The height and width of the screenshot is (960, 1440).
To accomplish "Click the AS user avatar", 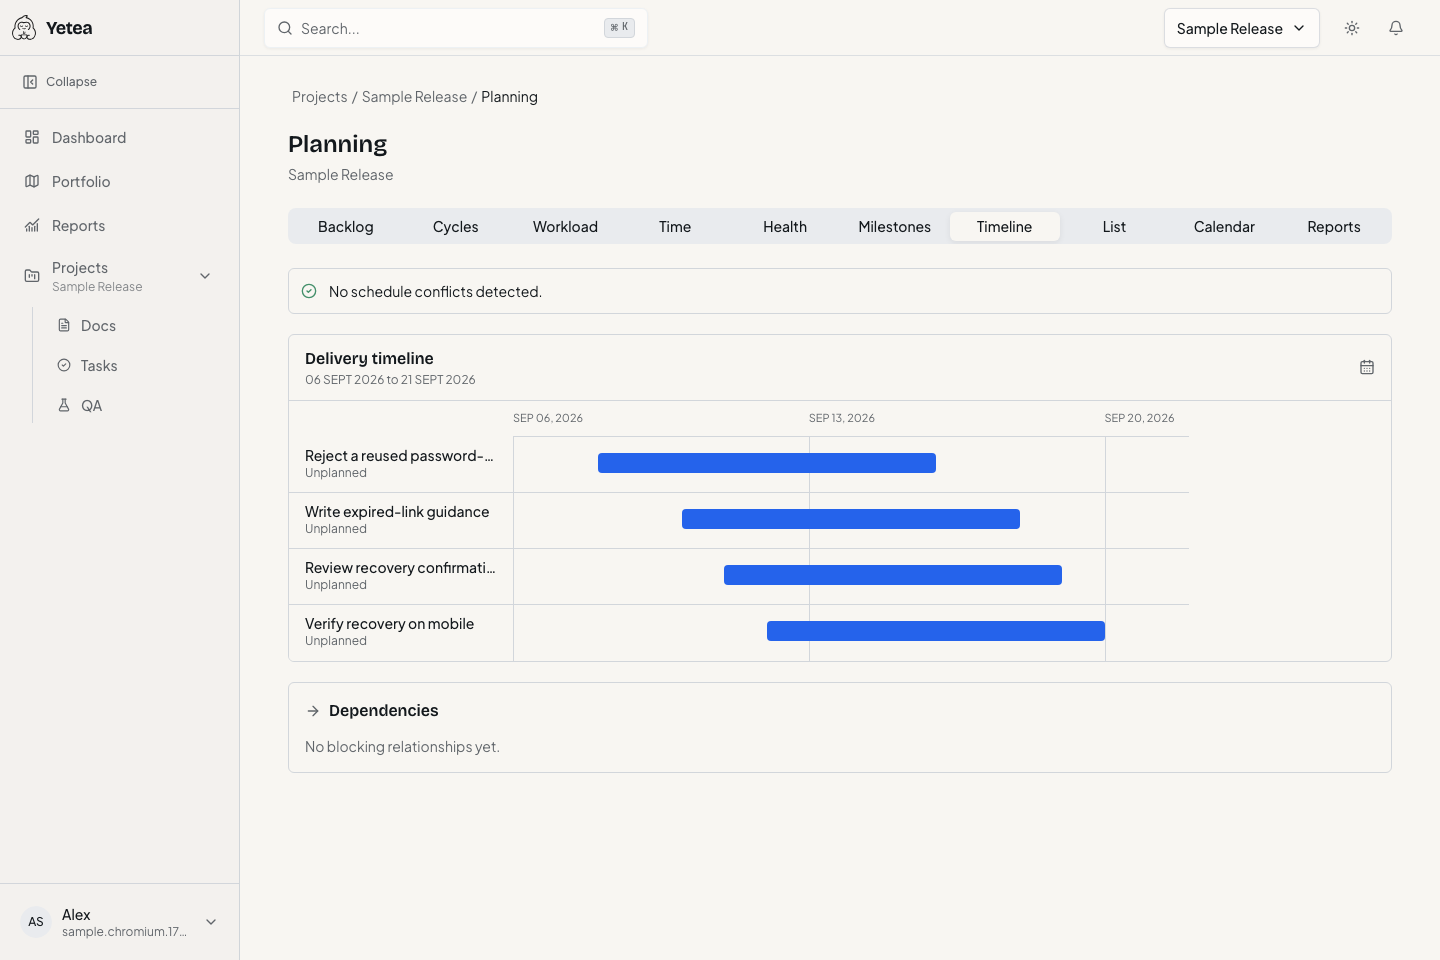I will [x=36, y=922].
